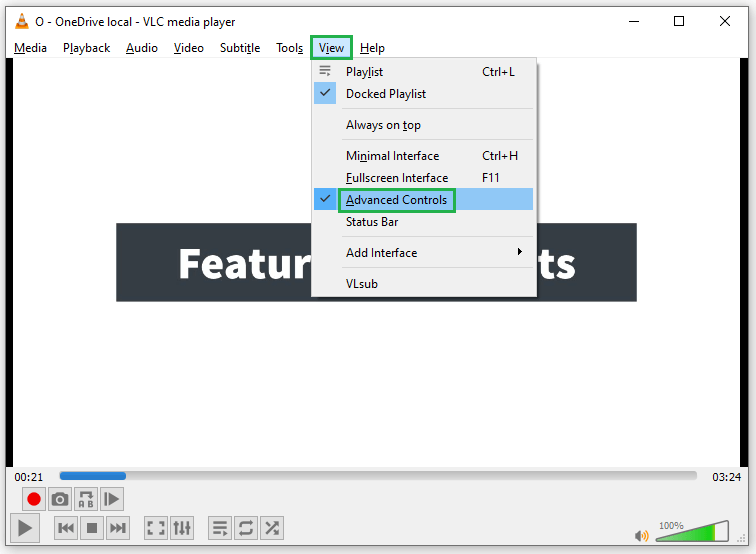
Task: Open the Subtitle menu
Action: click(x=240, y=48)
